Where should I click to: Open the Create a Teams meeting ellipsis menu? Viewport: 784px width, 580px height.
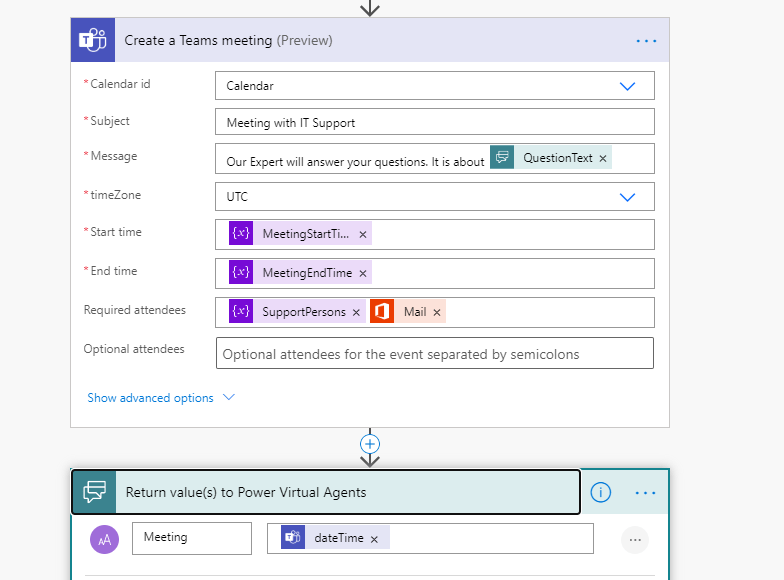pos(646,41)
